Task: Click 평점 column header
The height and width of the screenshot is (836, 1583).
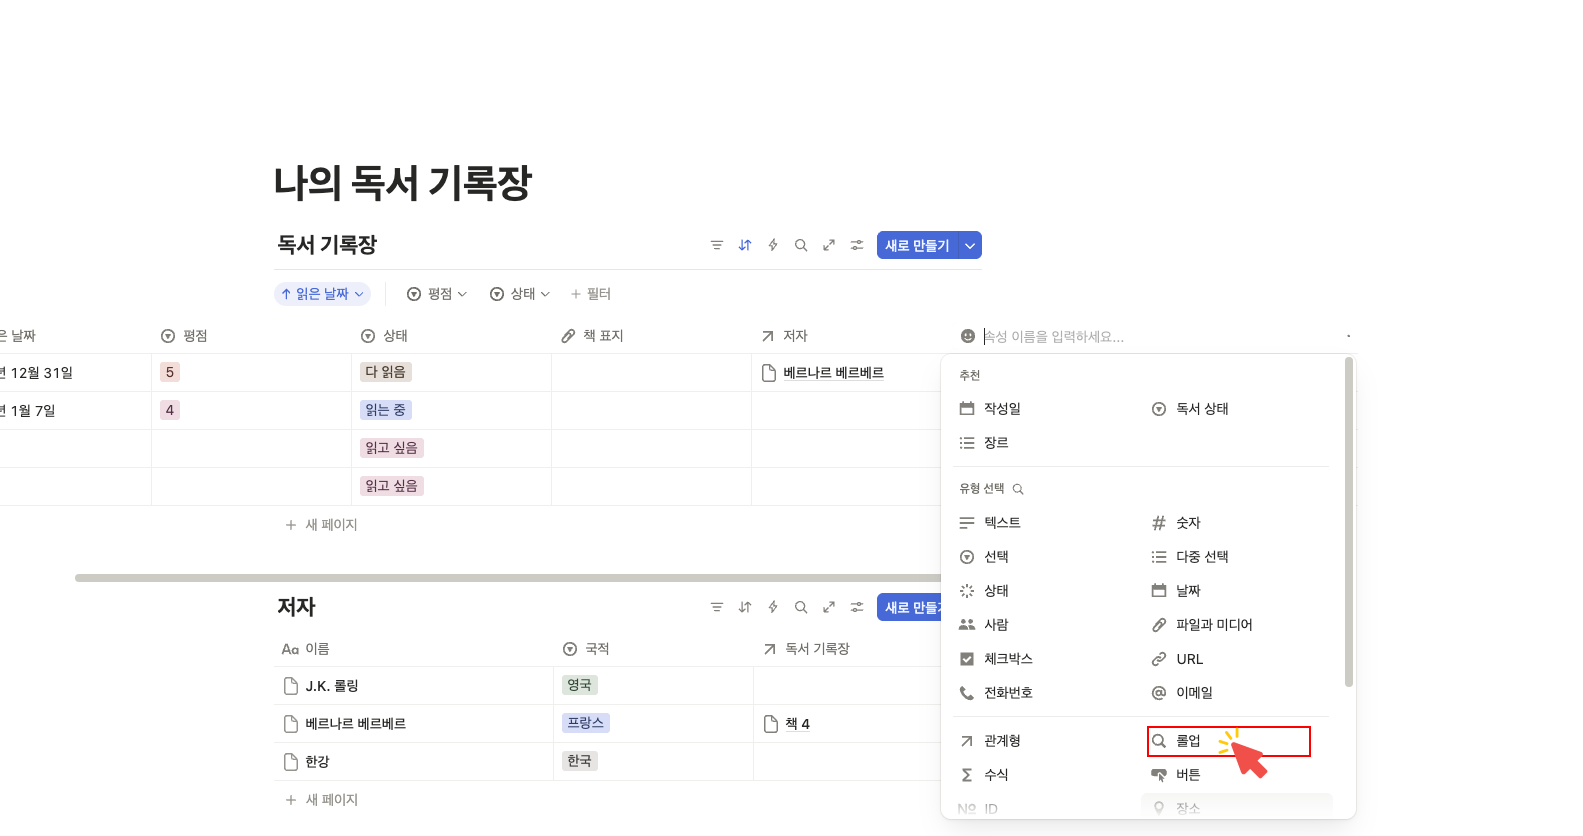Action: 251,336
